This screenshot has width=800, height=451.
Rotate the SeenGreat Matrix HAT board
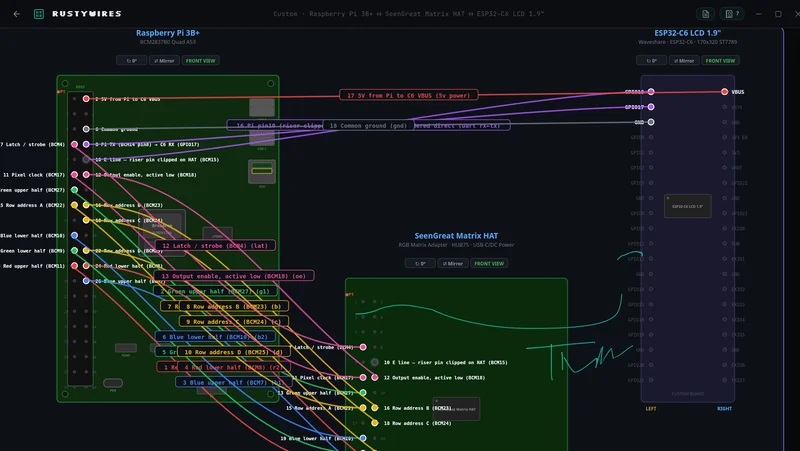point(419,263)
